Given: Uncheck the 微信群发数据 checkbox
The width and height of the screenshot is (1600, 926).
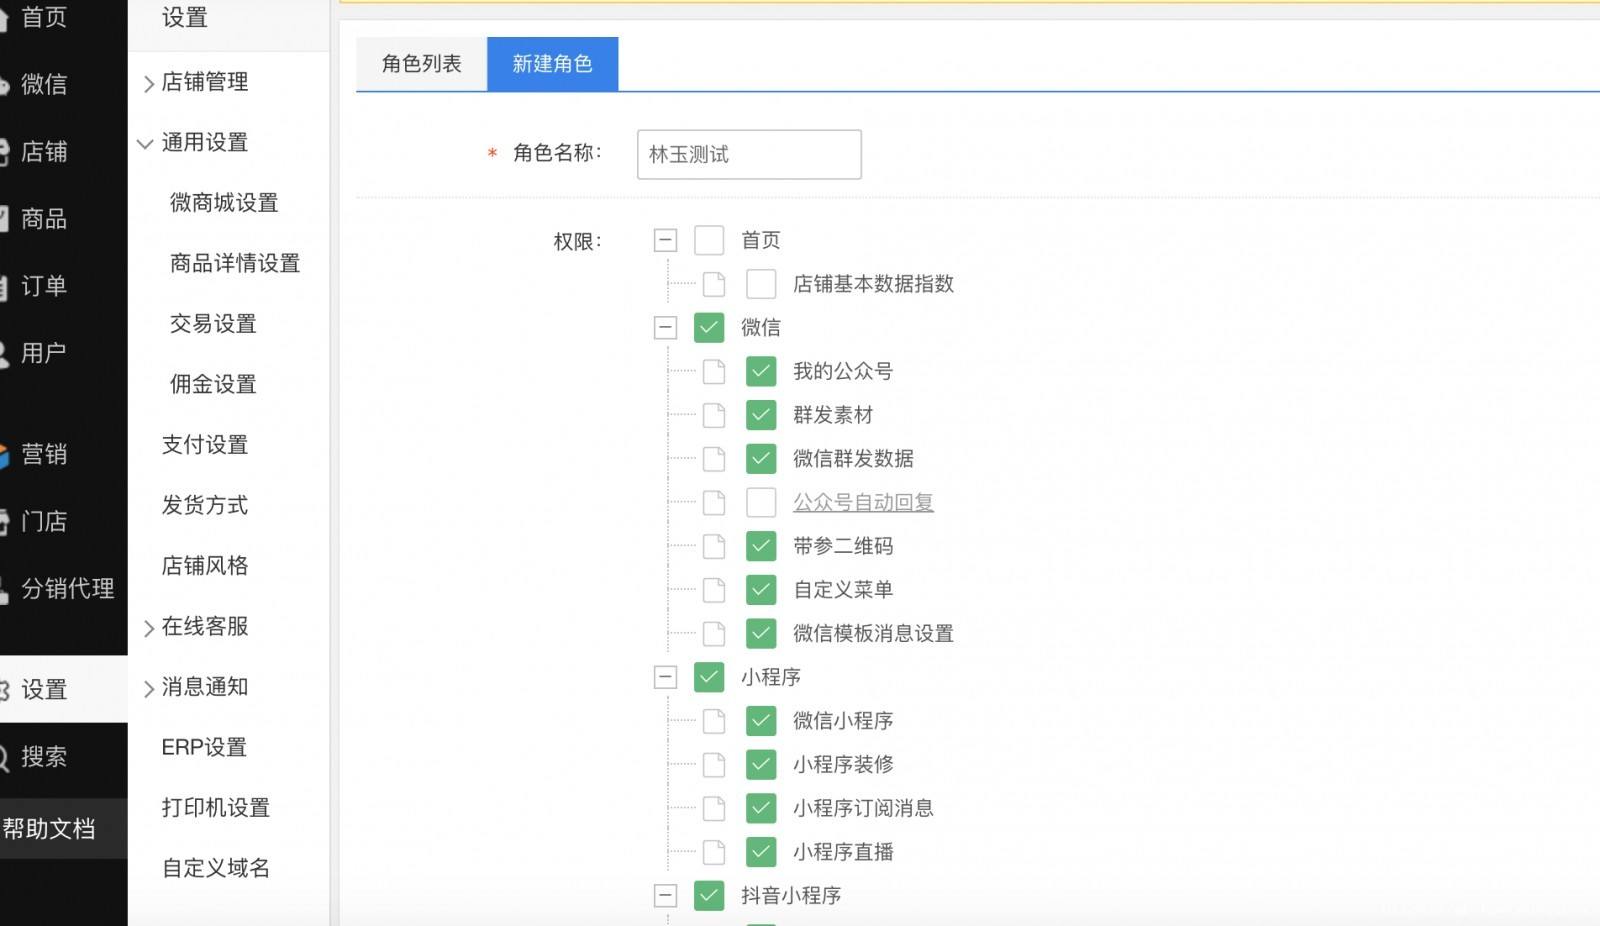Looking at the screenshot, I should [x=761, y=459].
